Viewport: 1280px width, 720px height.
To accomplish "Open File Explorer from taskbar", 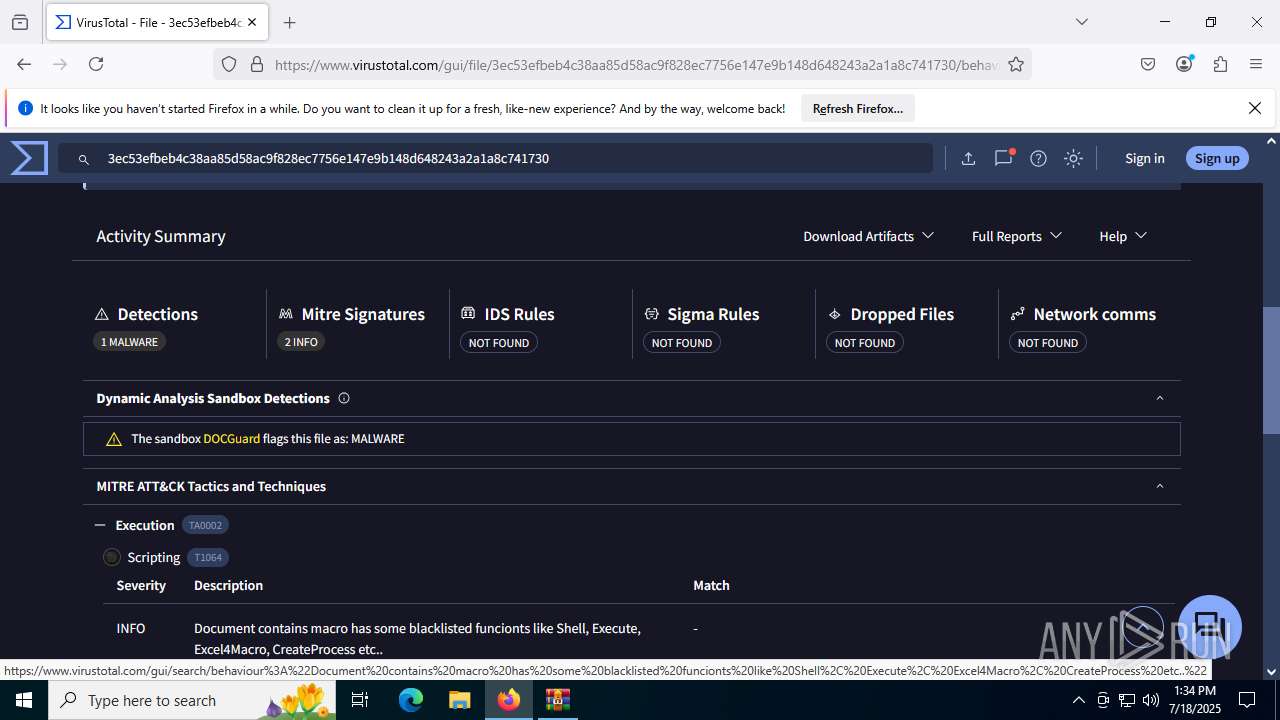I will click(x=459, y=700).
